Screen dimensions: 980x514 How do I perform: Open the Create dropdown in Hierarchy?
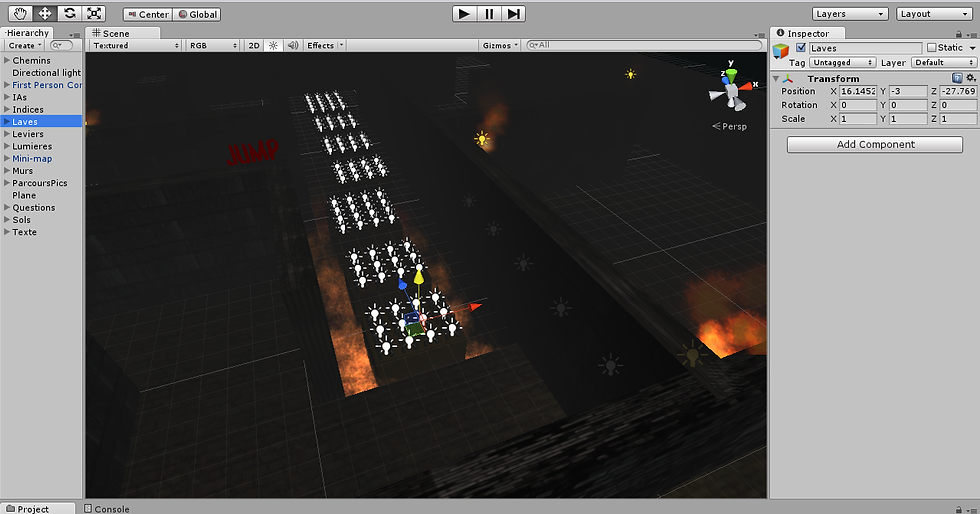(x=25, y=46)
